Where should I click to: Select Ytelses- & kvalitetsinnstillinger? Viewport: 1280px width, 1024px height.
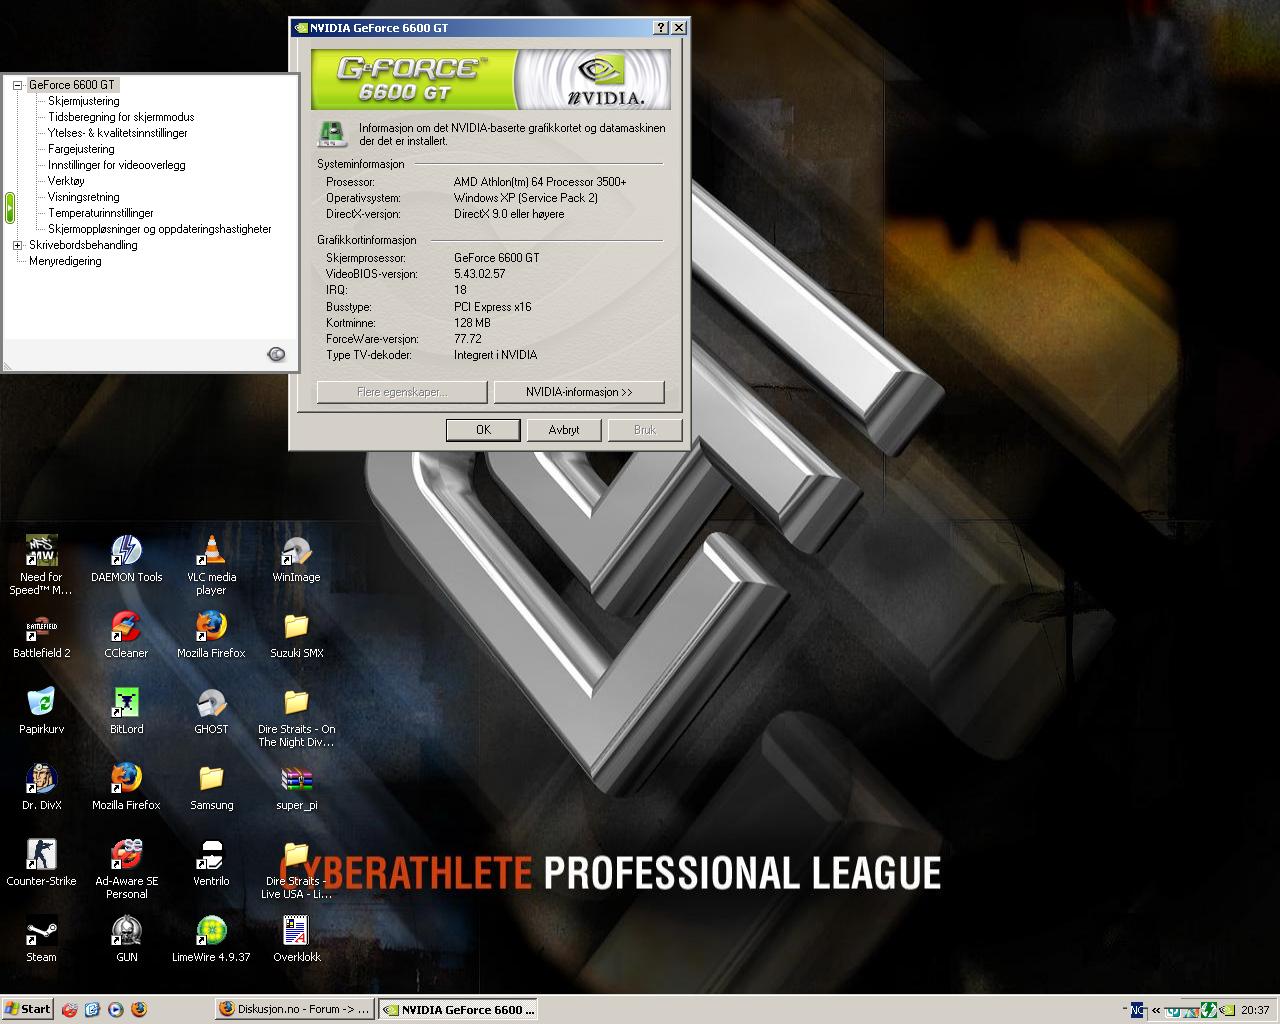(118, 133)
